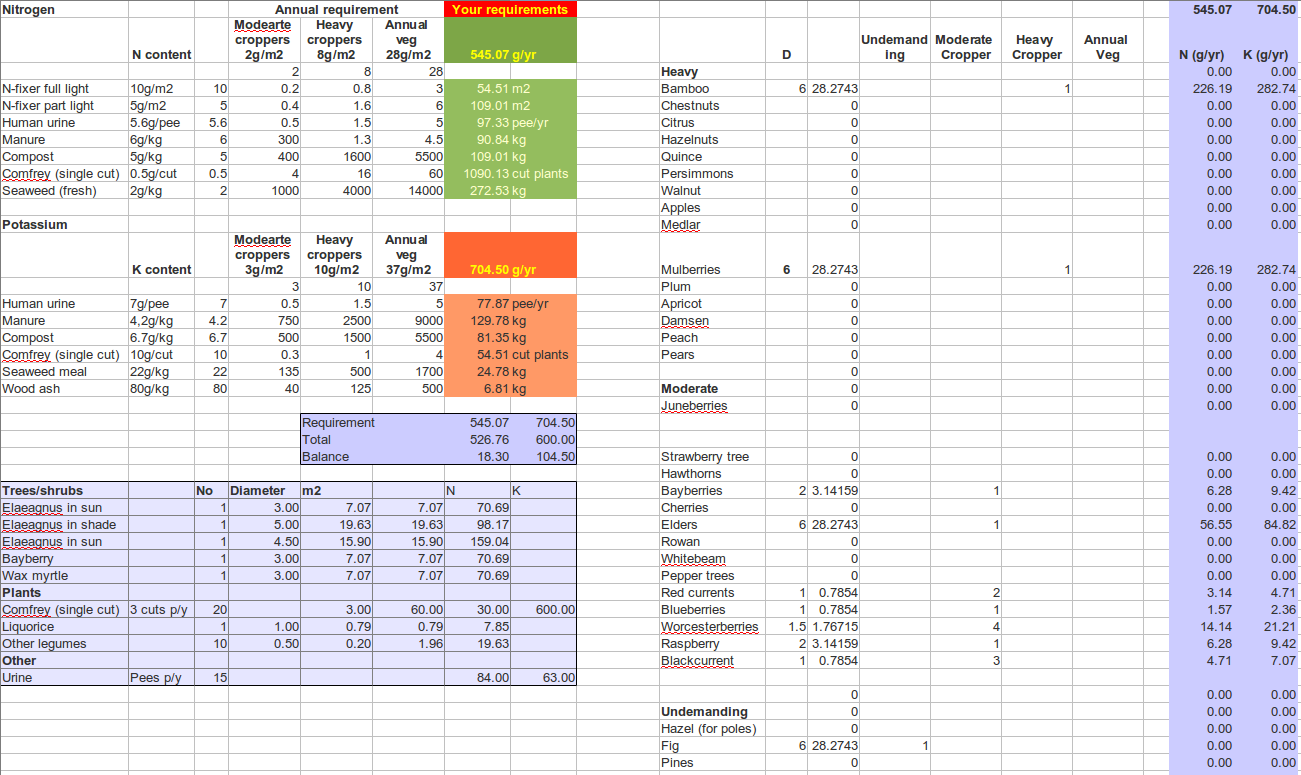This screenshot has height=775, width=1301.
Task: Select the Fig row under Undemanding
Action: (x=672, y=745)
